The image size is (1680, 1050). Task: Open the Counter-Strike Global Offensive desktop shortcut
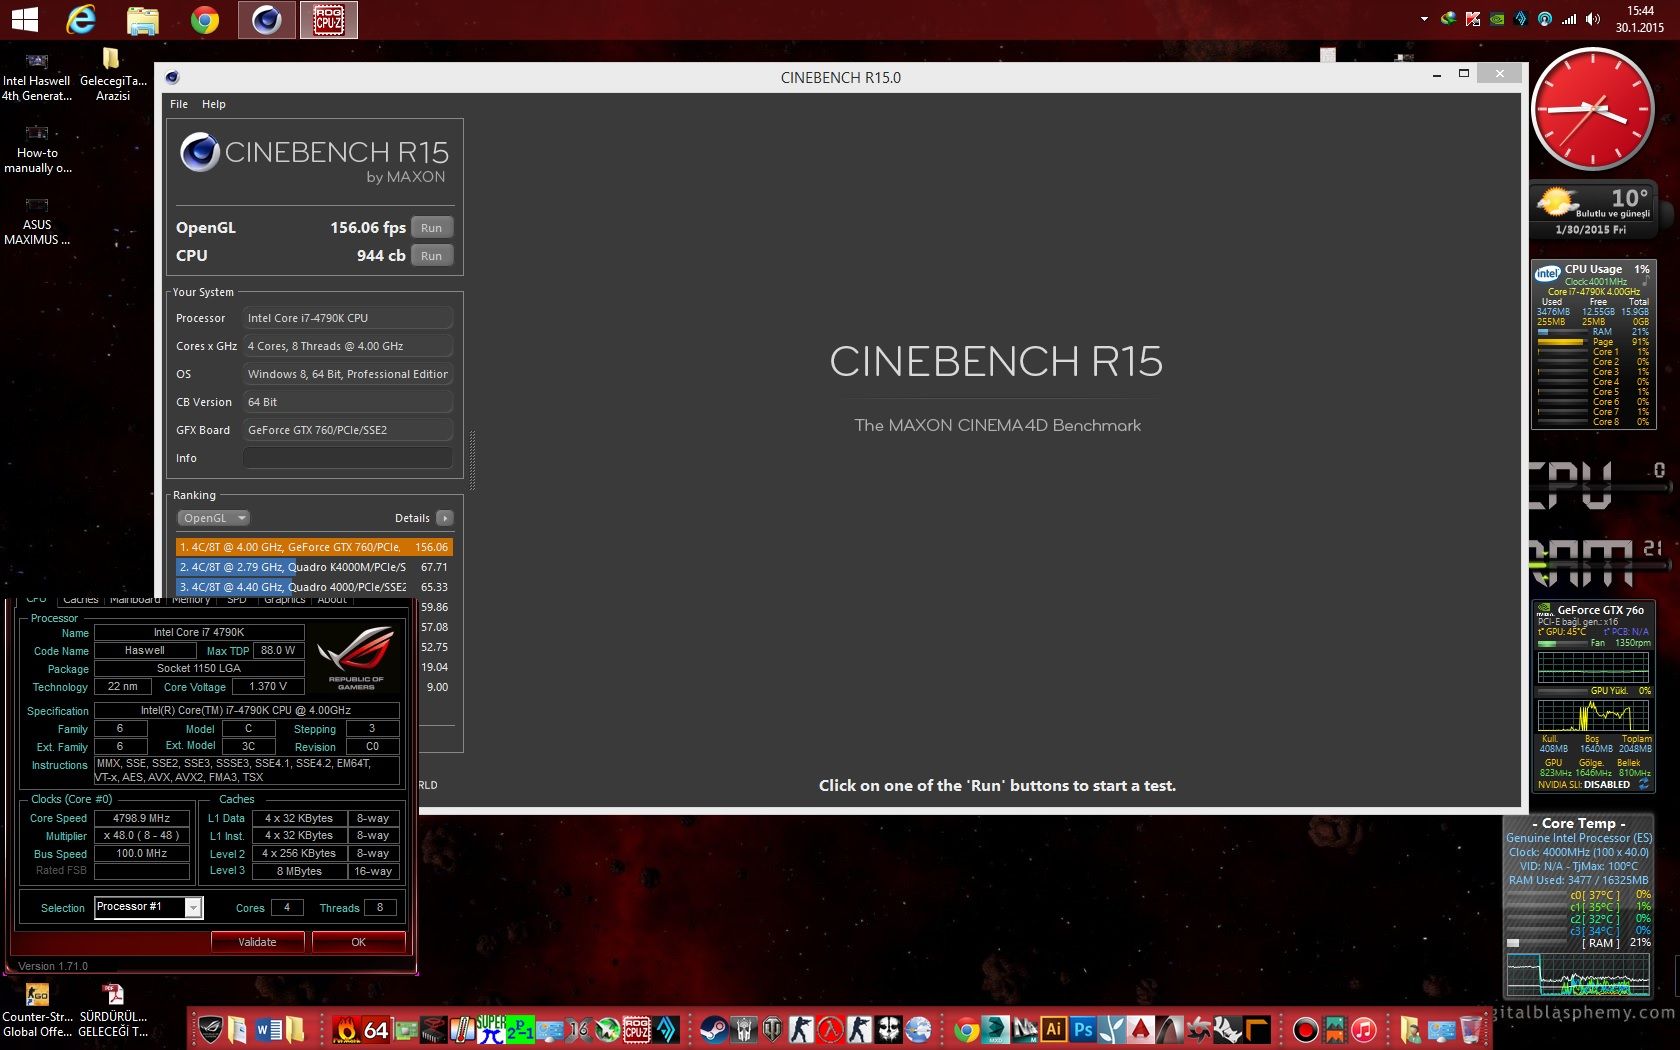point(37,1010)
